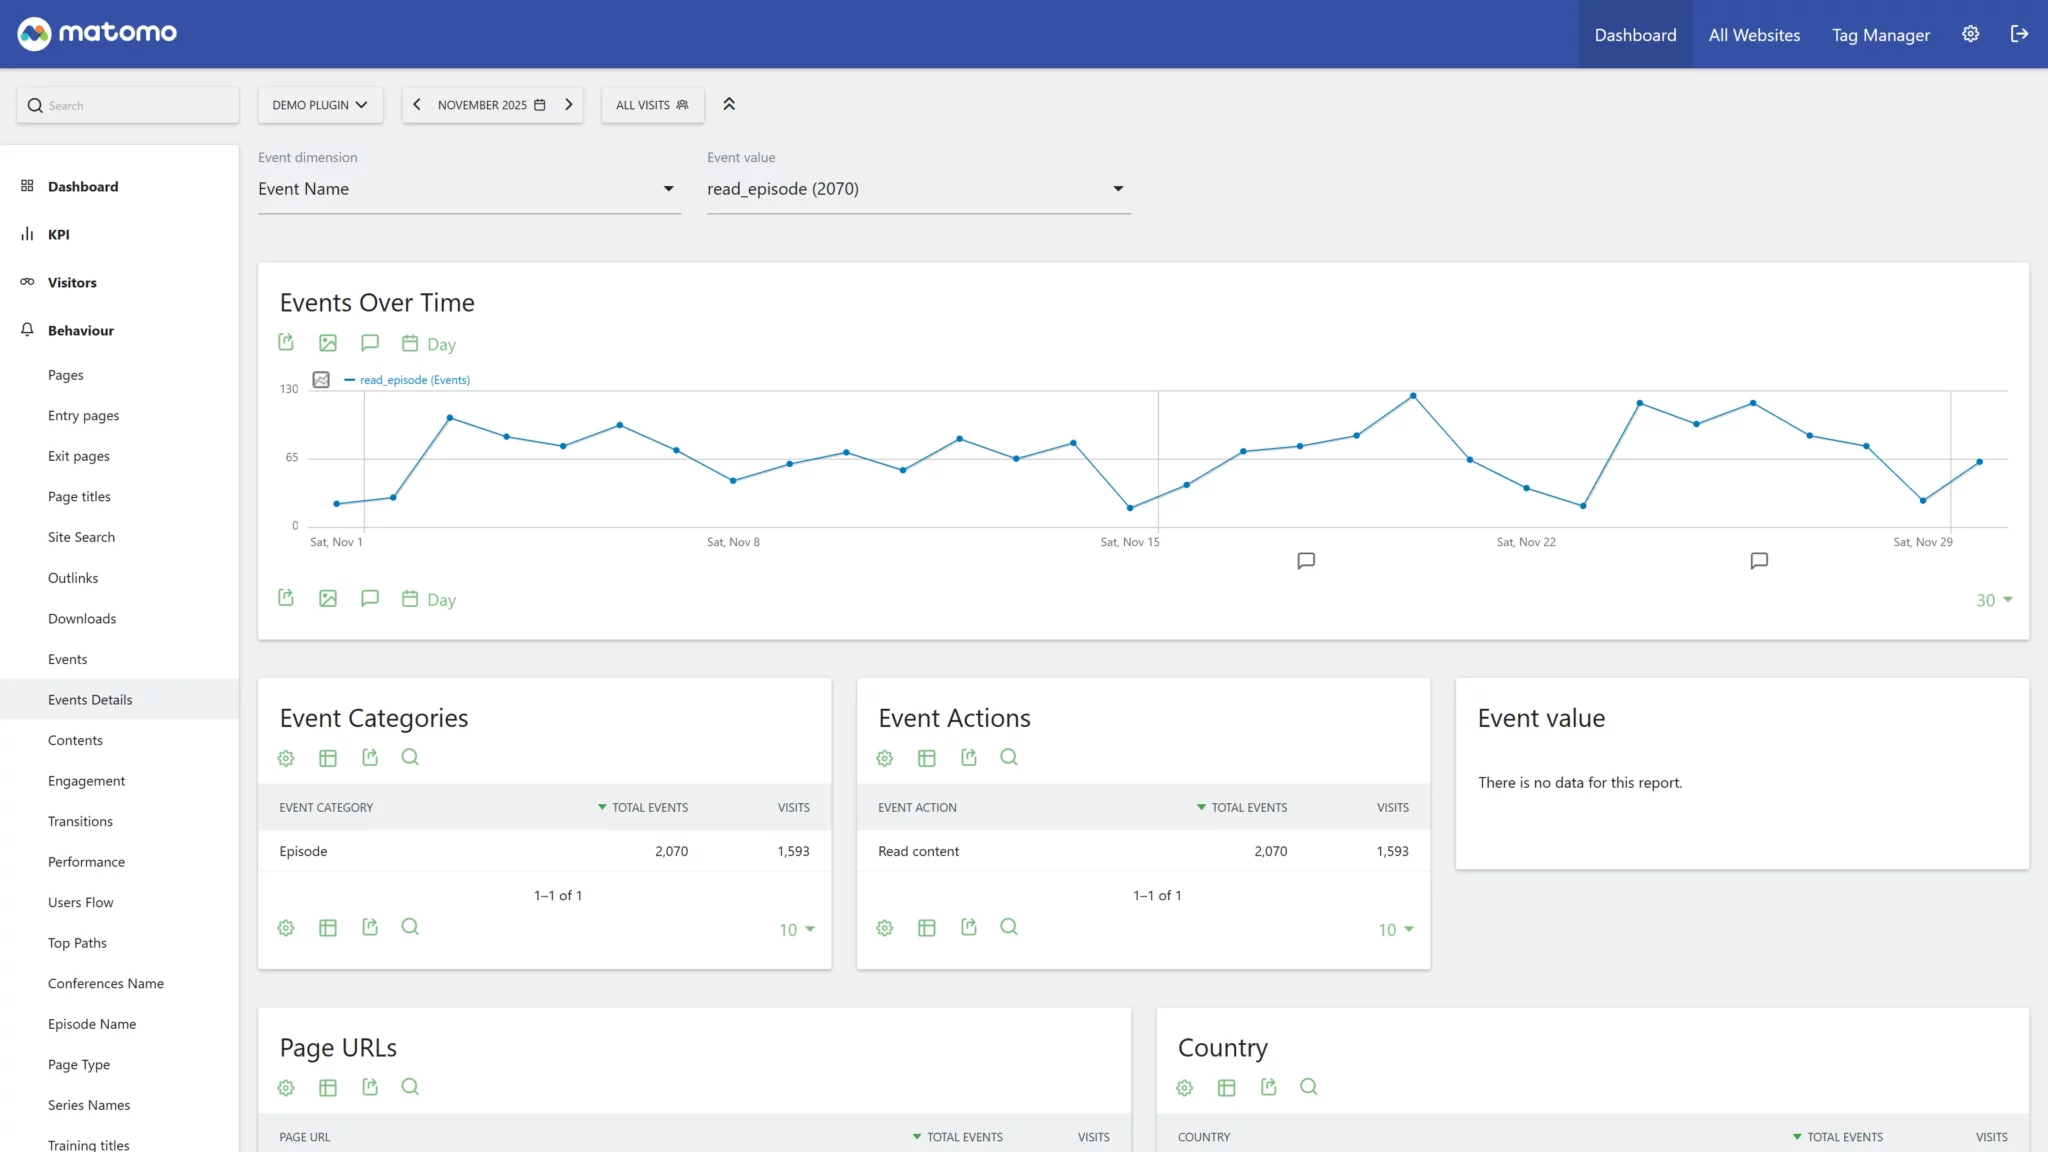Image resolution: width=2048 pixels, height=1152 pixels.
Task: Open the Event dimension dropdown
Action: pyautogui.click(x=468, y=189)
